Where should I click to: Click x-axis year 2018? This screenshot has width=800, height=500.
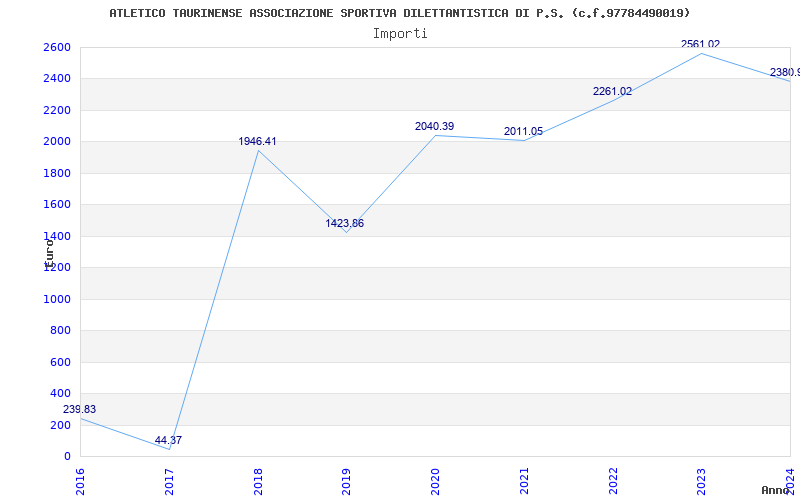[x=258, y=481]
